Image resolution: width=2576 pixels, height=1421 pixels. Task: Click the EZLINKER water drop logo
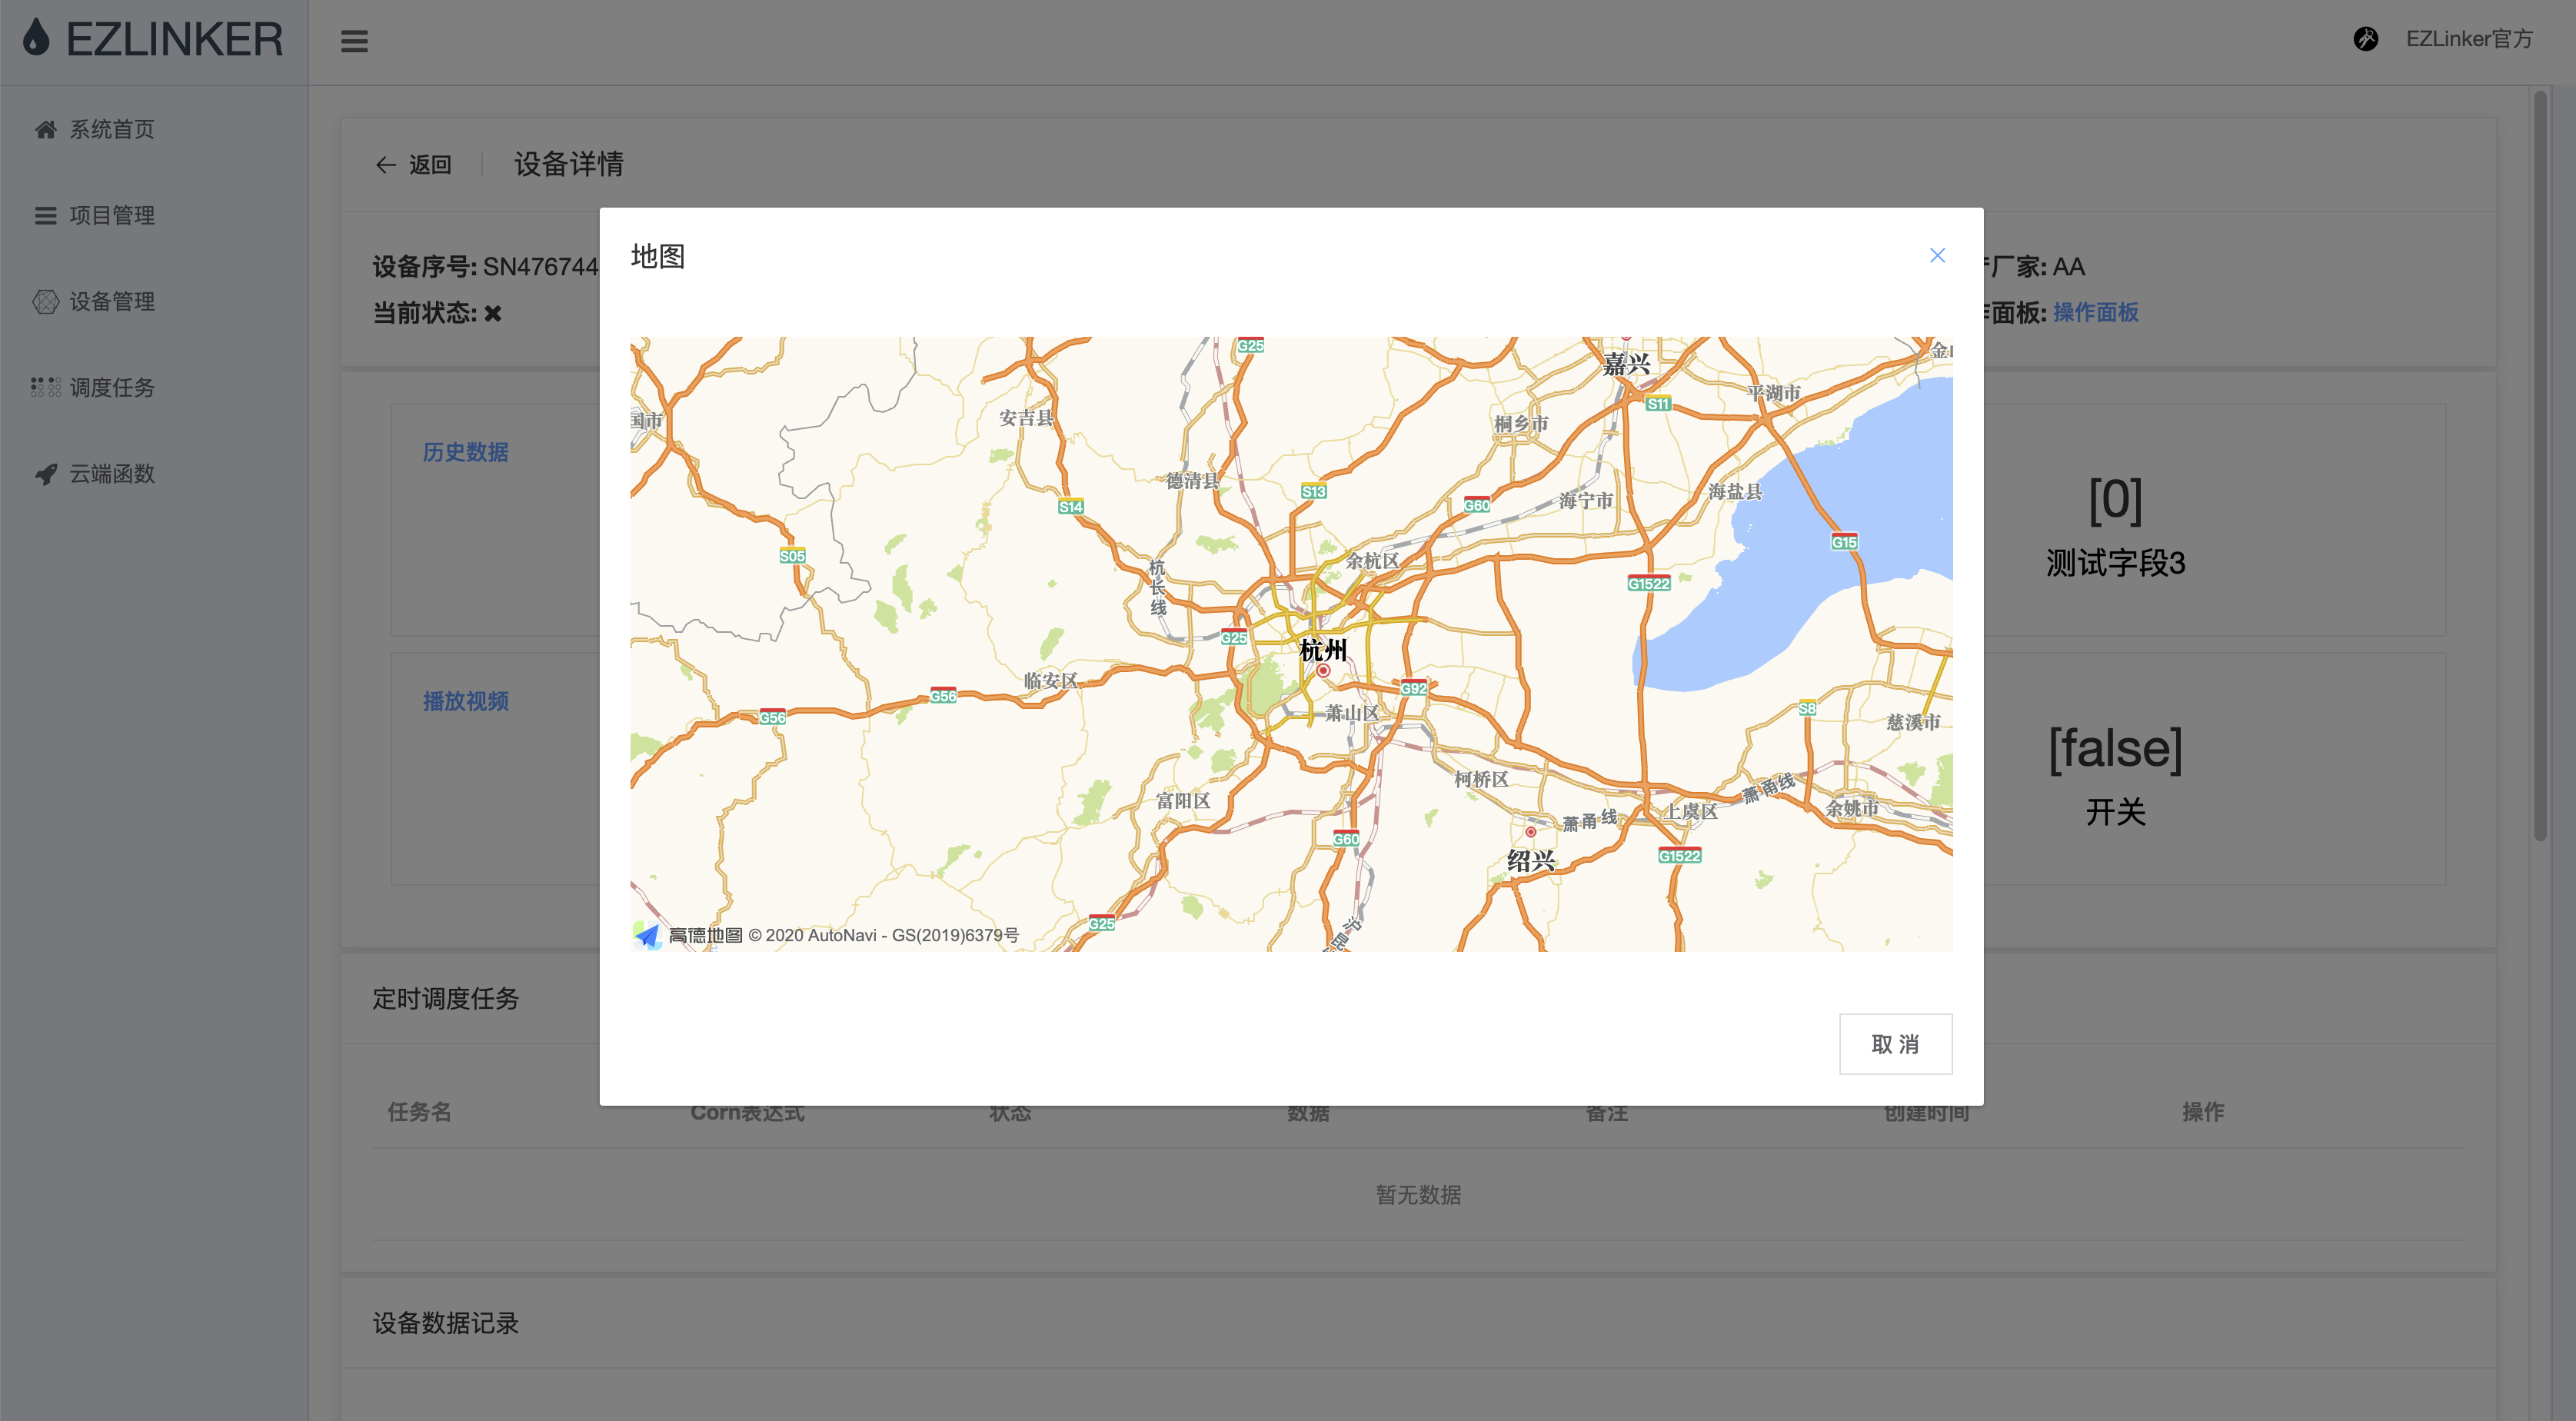(36, 38)
